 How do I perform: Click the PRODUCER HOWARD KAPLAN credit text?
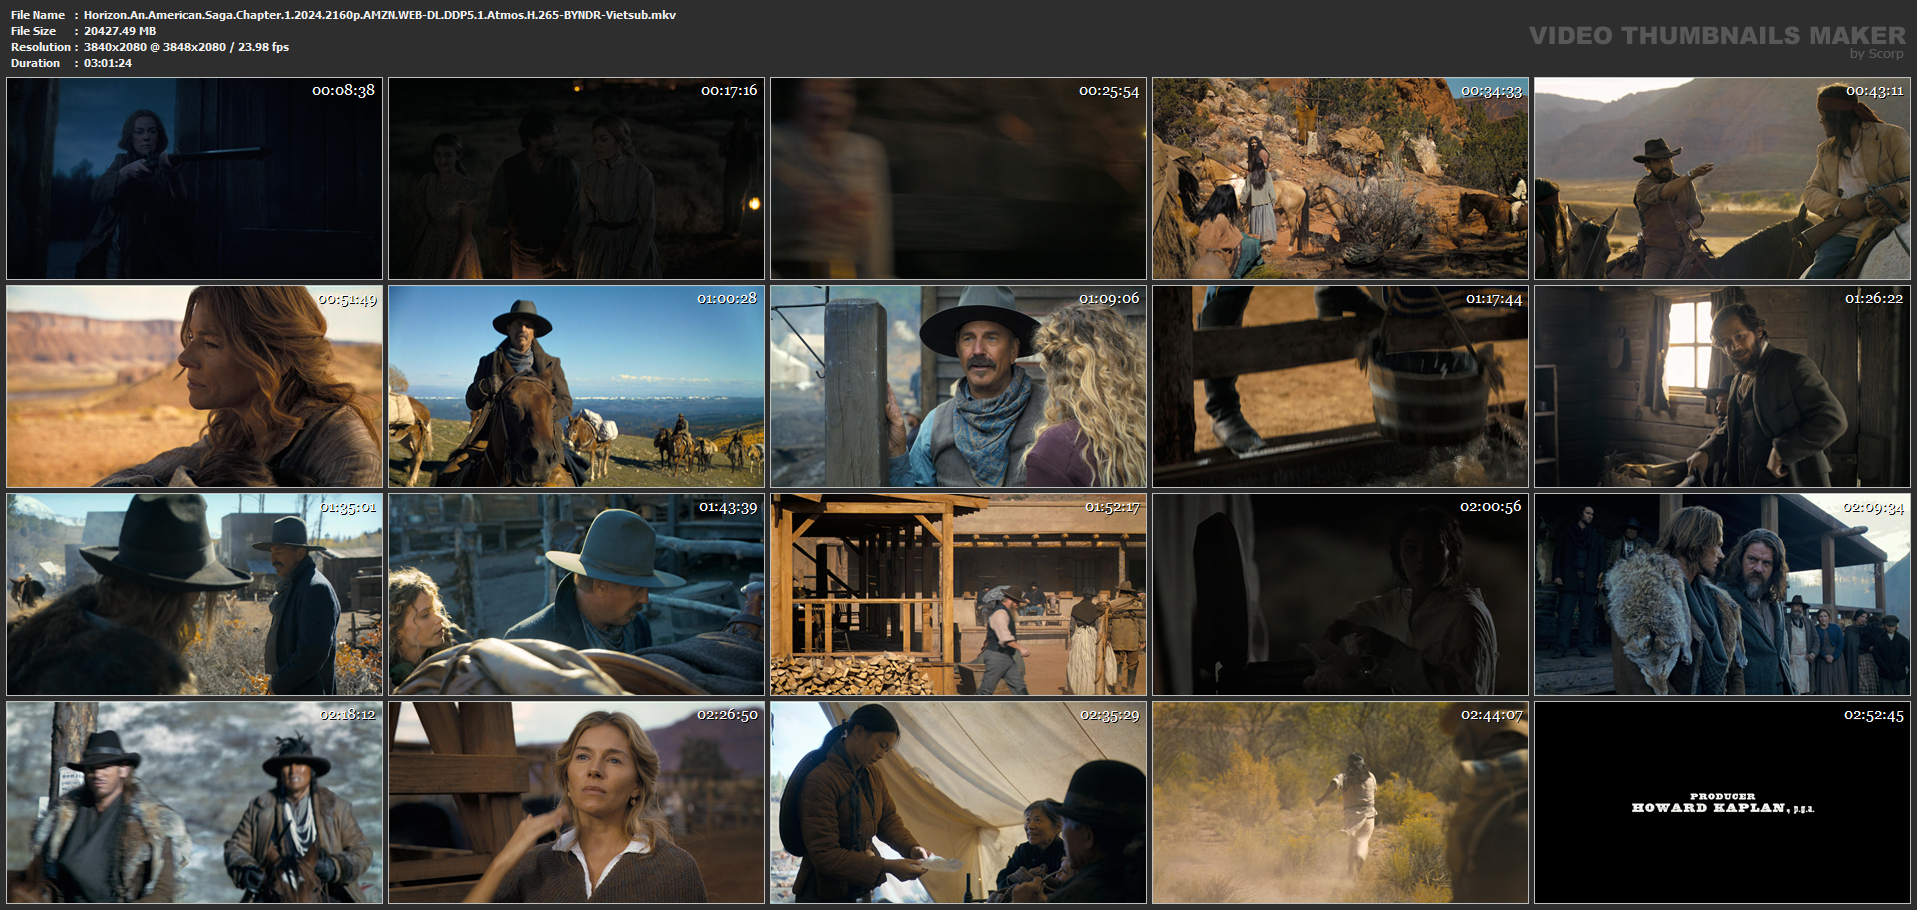pos(1722,803)
